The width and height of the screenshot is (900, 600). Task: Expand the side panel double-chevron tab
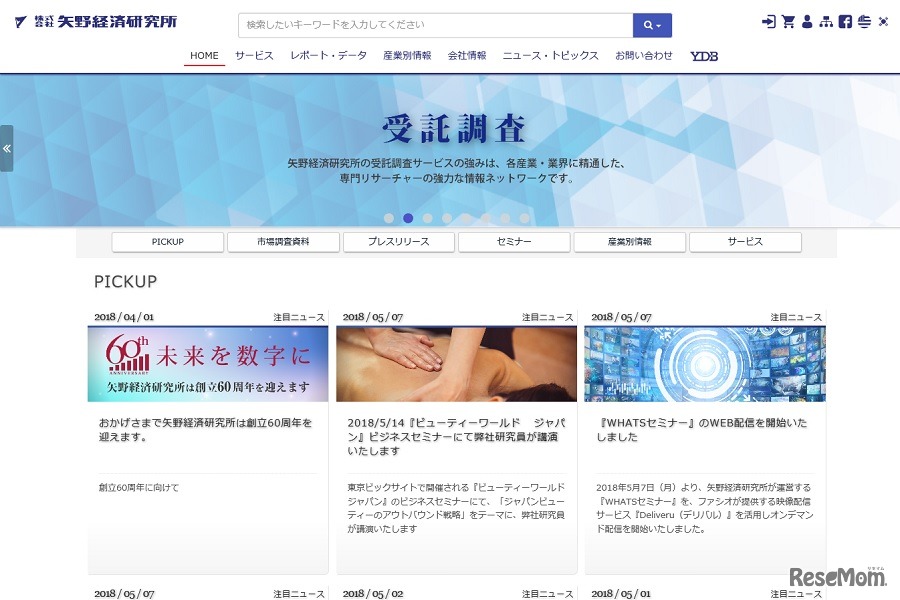click(x=6, y=148)
